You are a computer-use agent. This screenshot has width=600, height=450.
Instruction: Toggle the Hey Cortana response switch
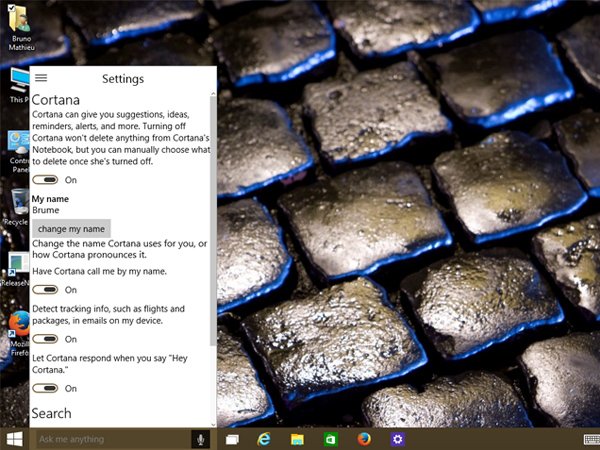[x=45, y=388]
